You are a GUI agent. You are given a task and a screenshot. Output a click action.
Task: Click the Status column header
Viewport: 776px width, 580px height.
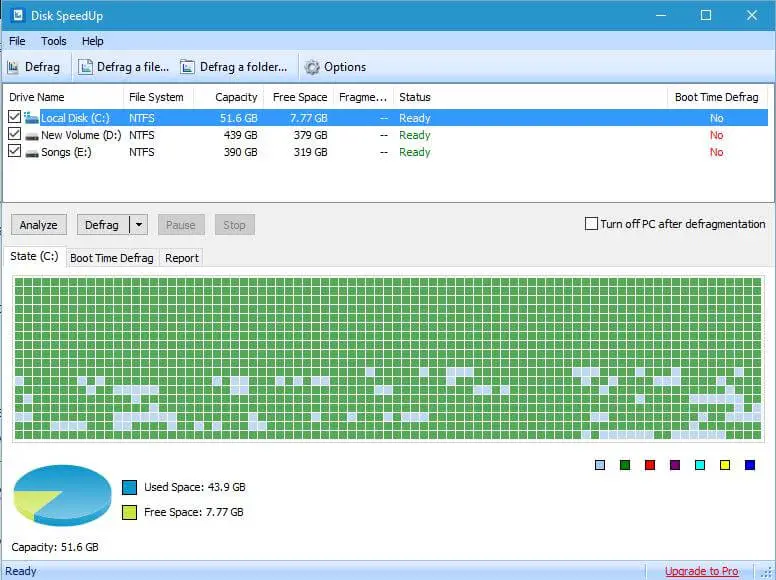click(531, 97)
